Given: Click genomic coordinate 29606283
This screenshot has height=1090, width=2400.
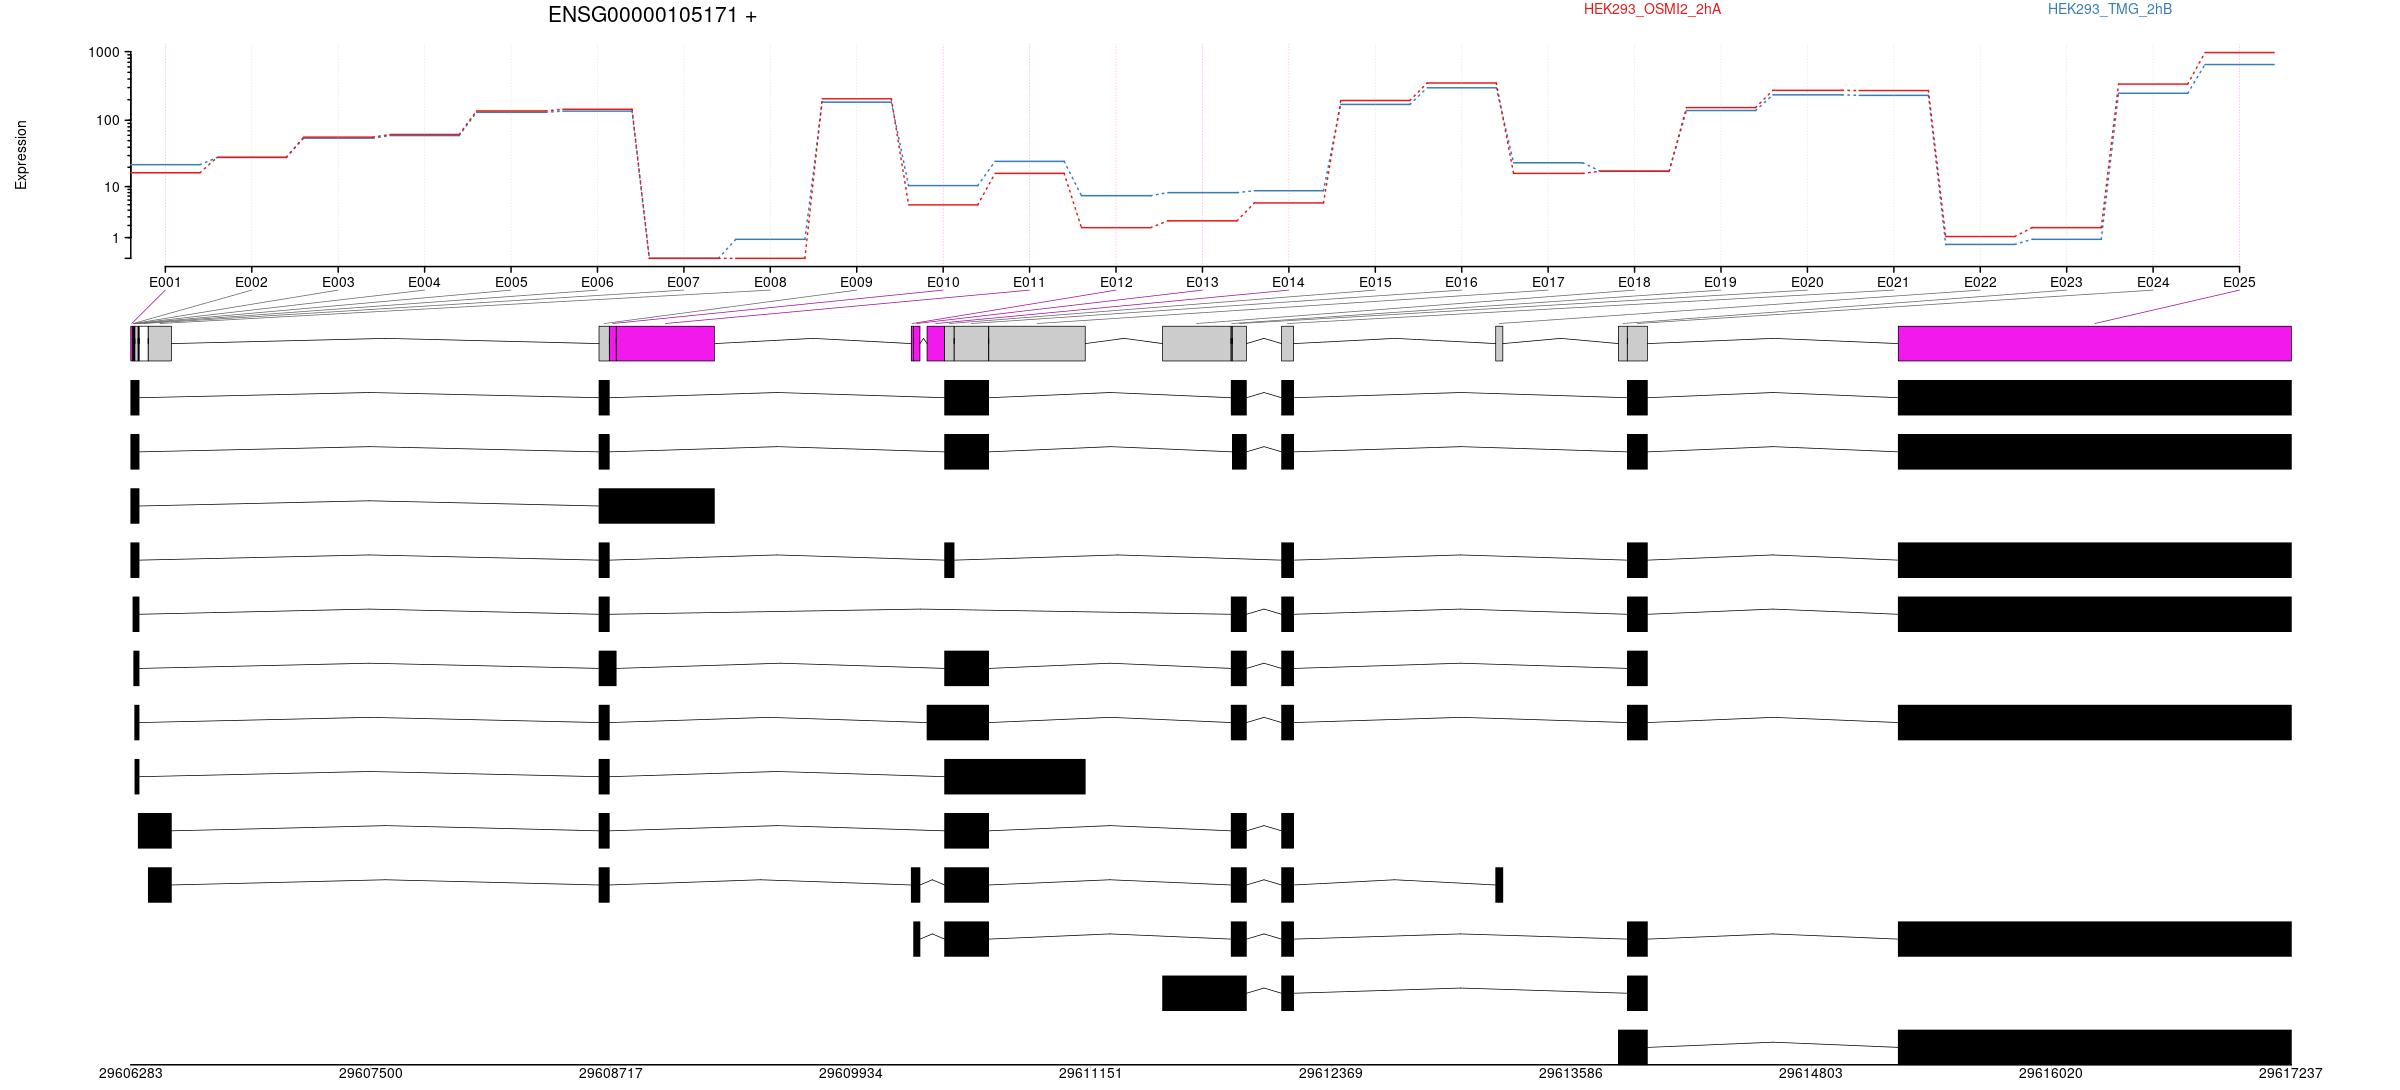Looking at the screenshot, I should point(131,1073).
